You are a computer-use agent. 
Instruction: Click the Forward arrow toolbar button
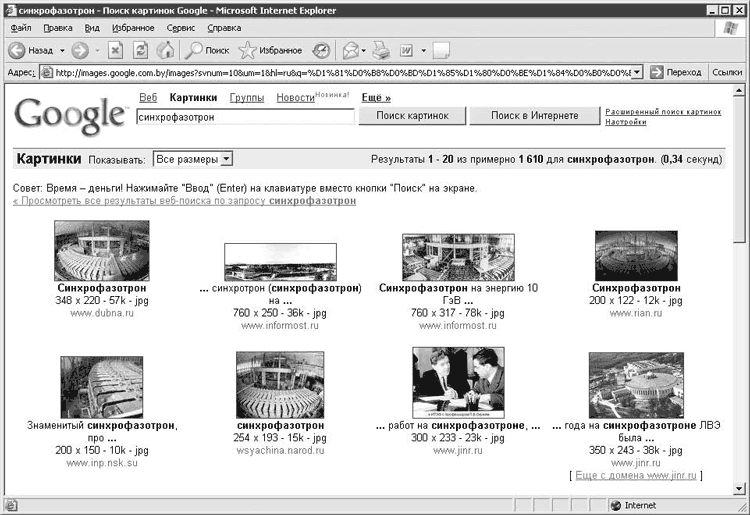(x=79, y=50)
